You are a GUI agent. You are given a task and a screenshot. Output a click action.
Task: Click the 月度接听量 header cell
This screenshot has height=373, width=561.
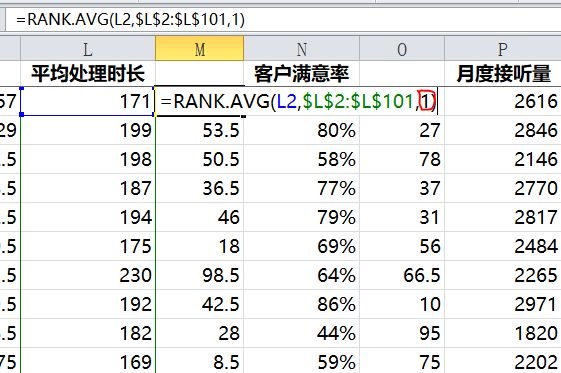coord(503,74)
